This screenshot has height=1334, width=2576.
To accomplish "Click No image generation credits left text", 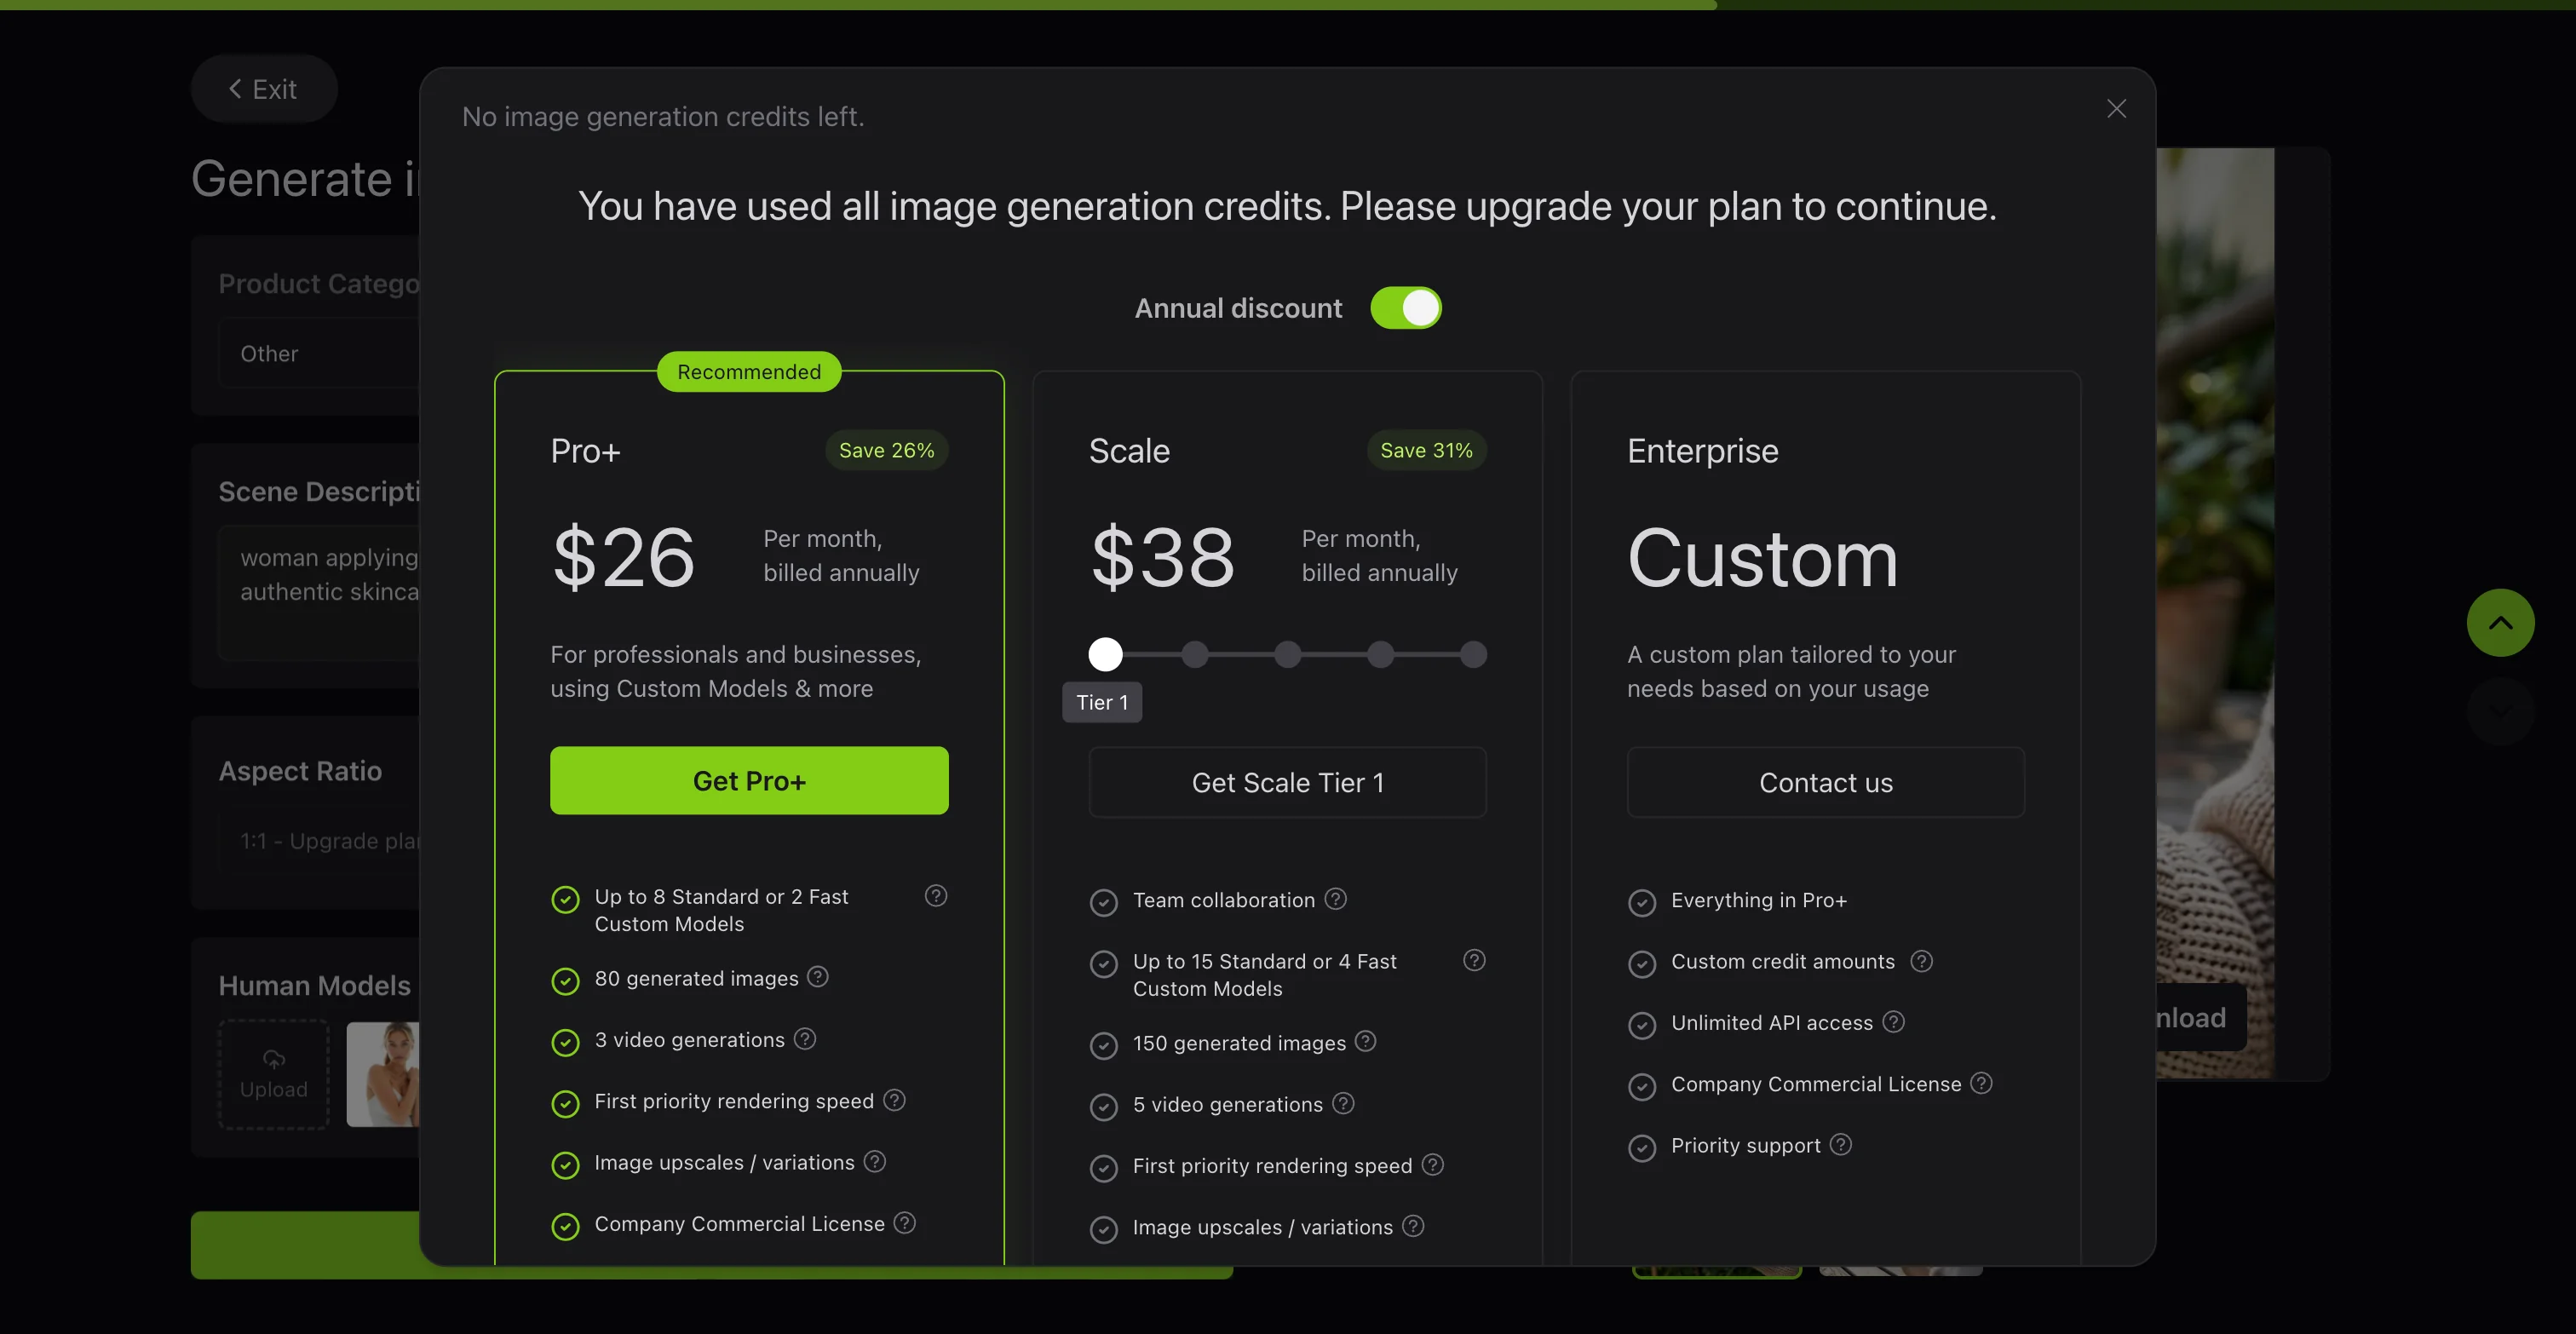I will point(663,117).
